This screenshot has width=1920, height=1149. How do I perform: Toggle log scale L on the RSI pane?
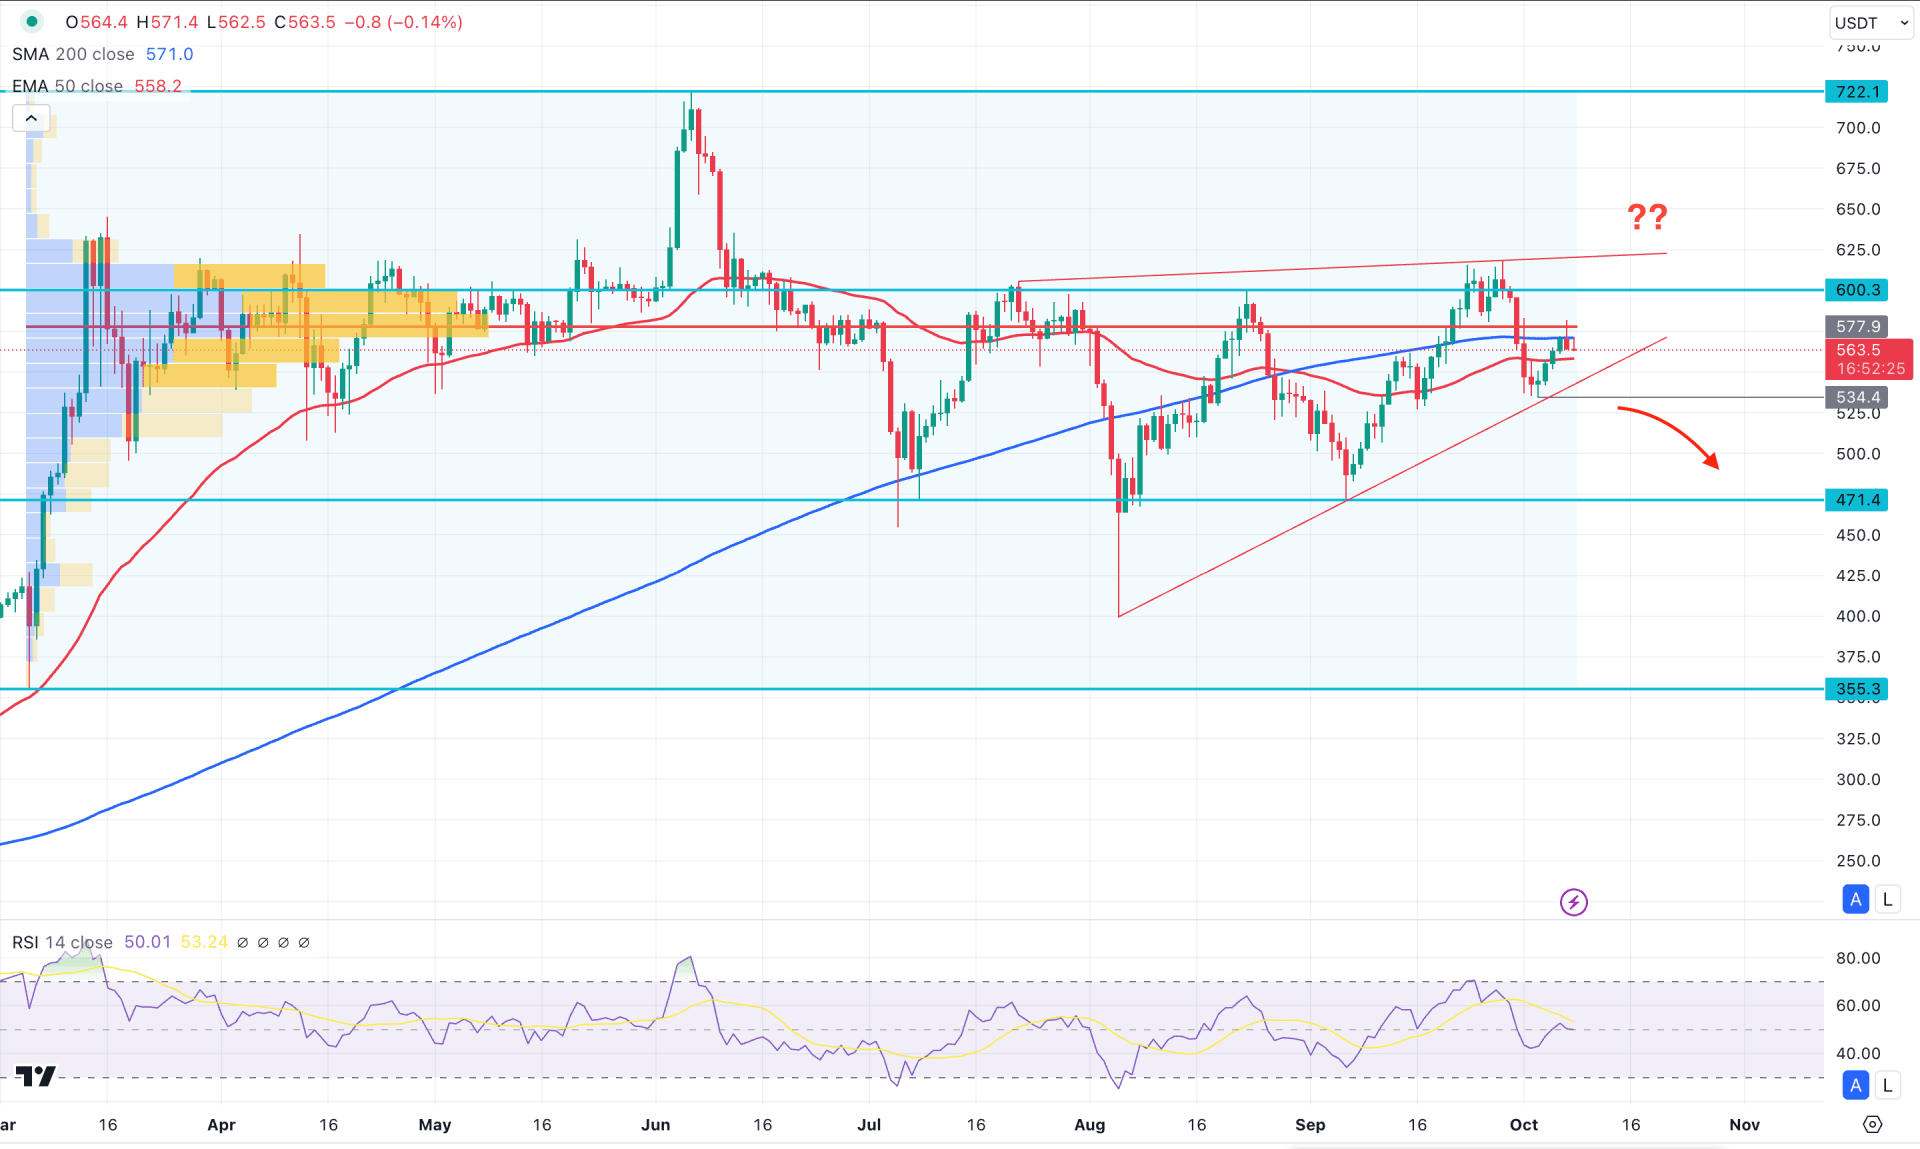1887,1085
